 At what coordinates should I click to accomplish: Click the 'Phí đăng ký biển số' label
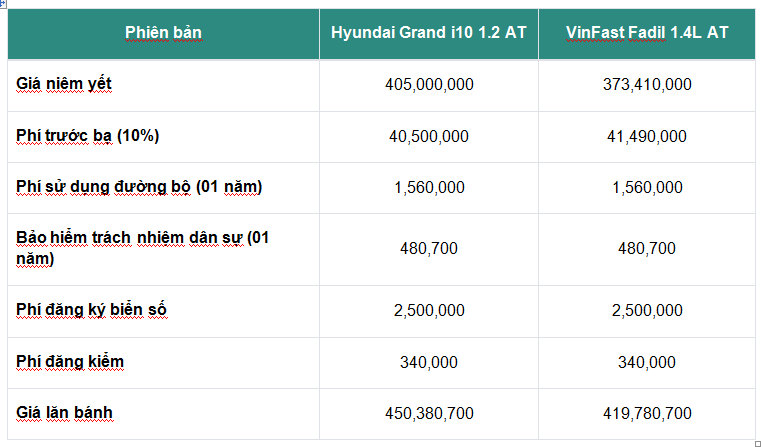click(x=91, y=310)
